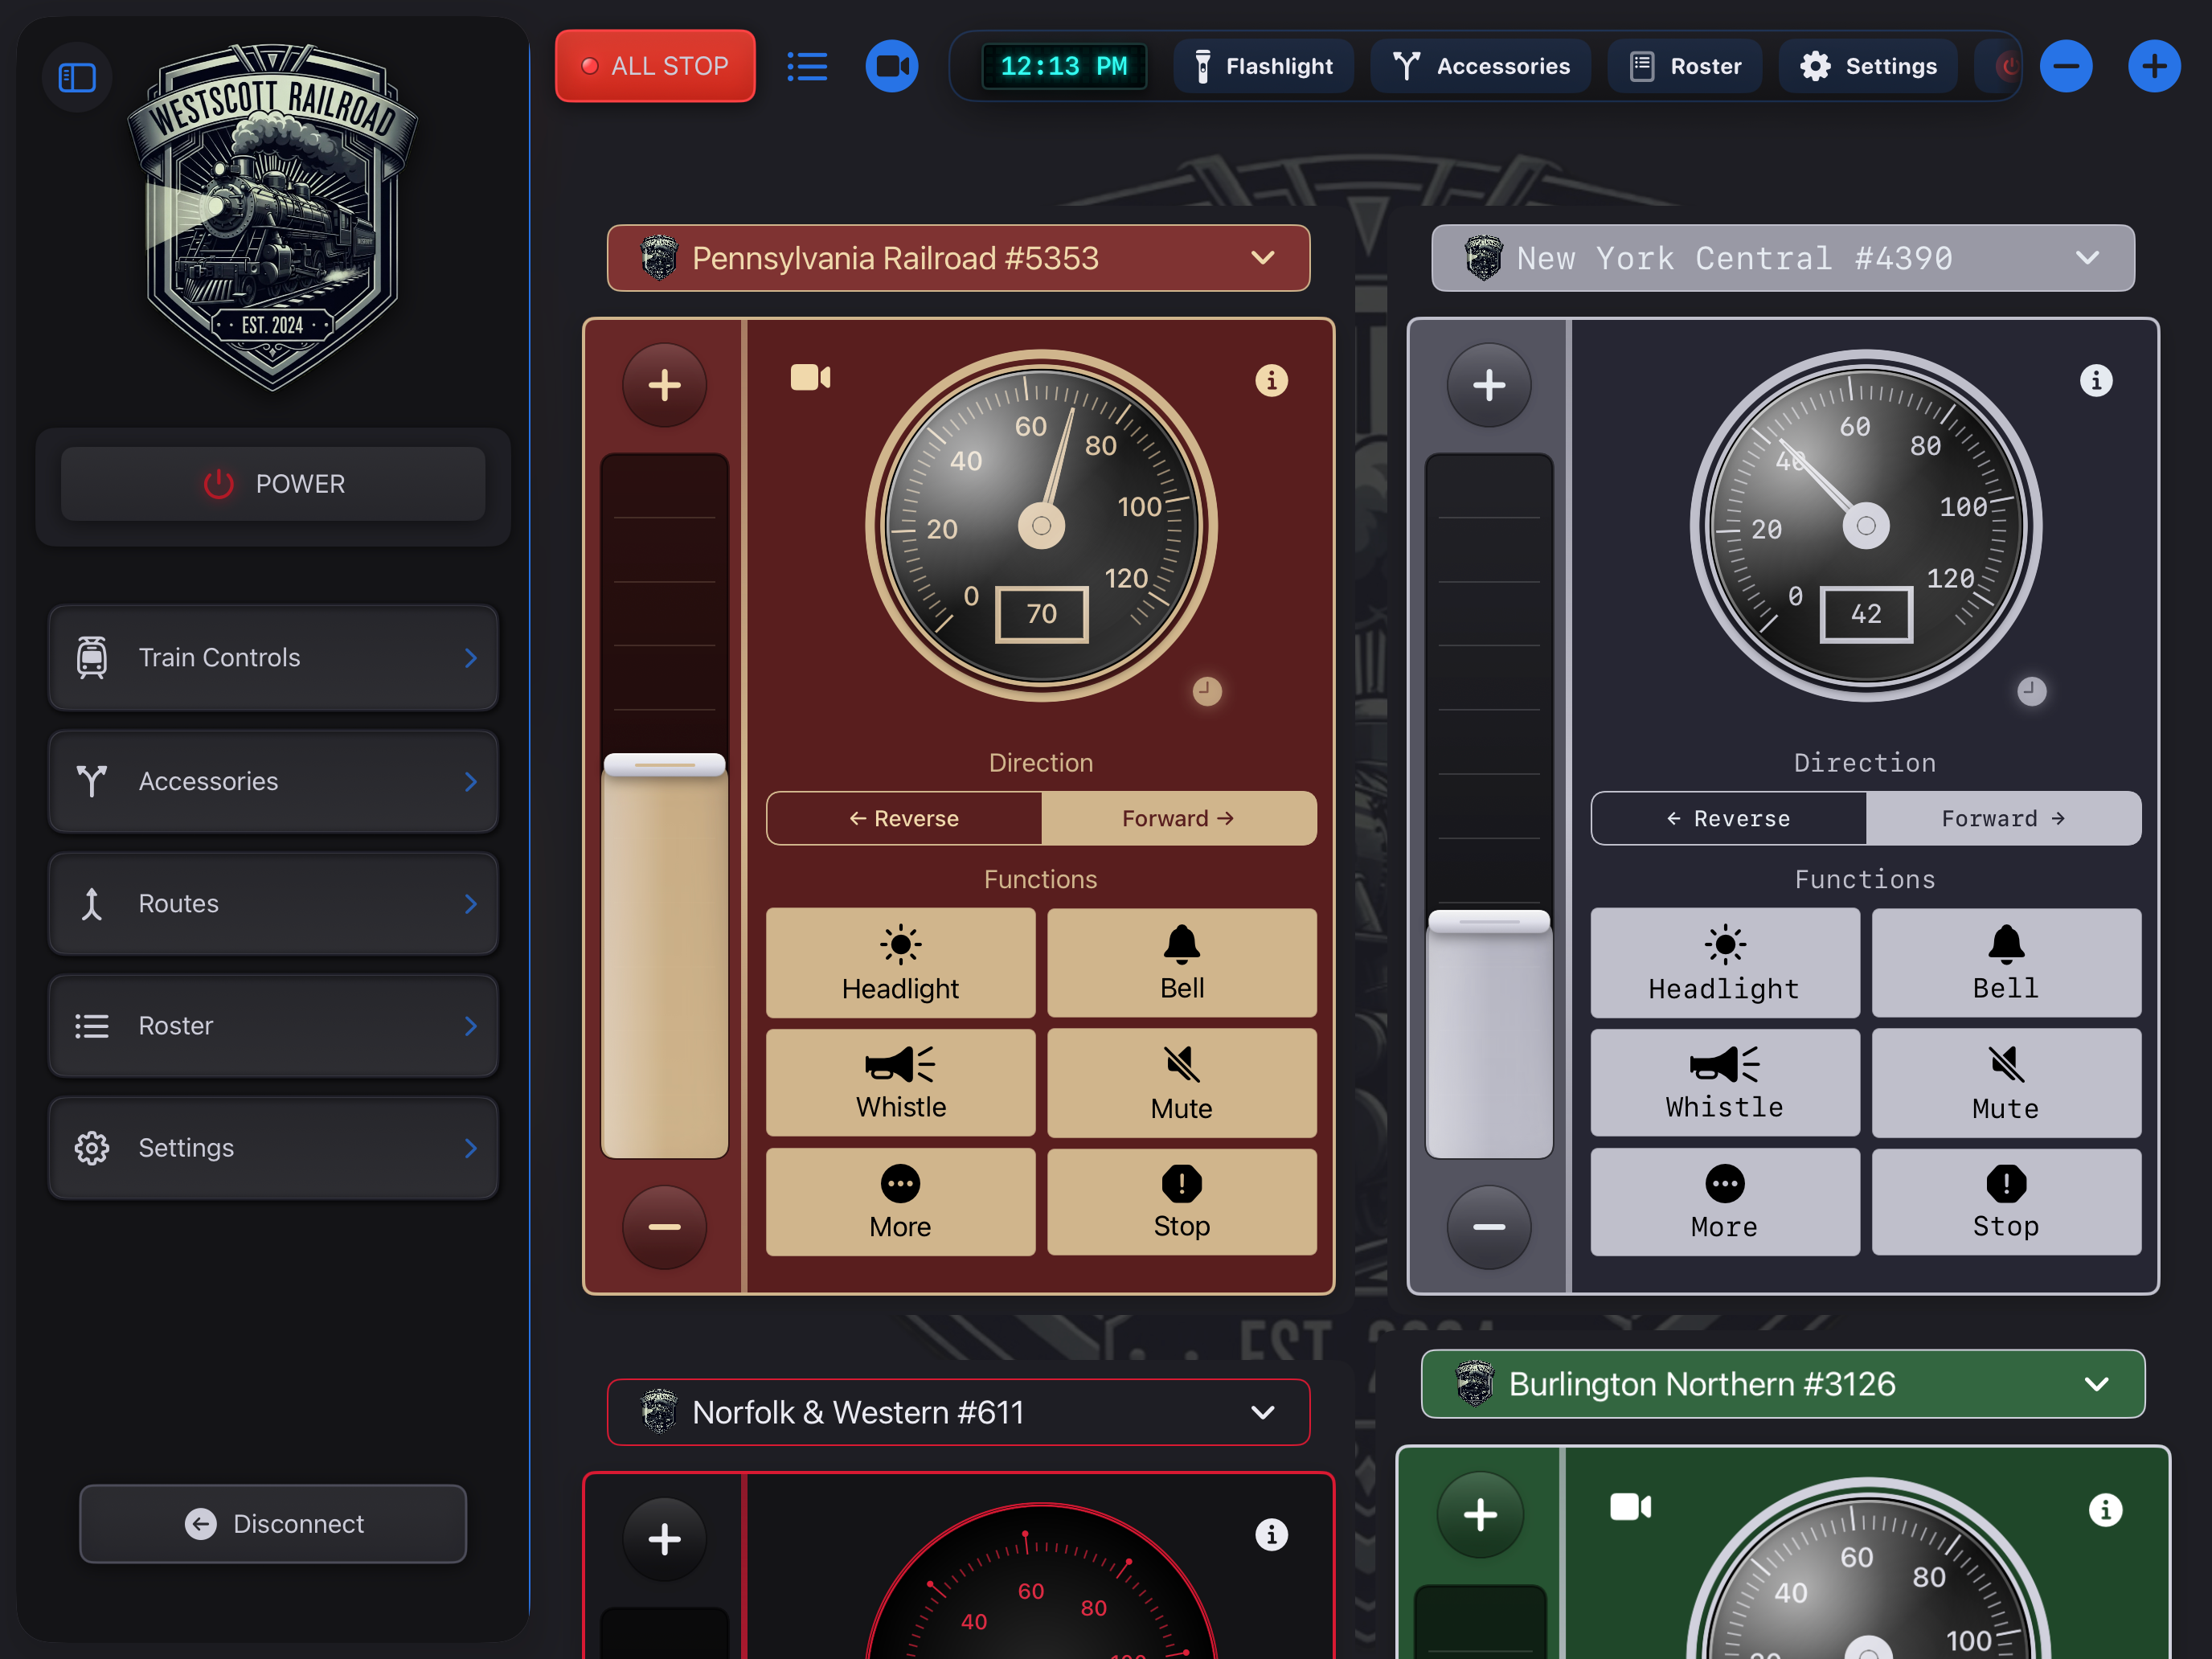The image size is (2212, 1659).
Task: Show More functions for Pennsylvania Railroad #5353
Action: pyautogui.click(x=900, y=1202)
